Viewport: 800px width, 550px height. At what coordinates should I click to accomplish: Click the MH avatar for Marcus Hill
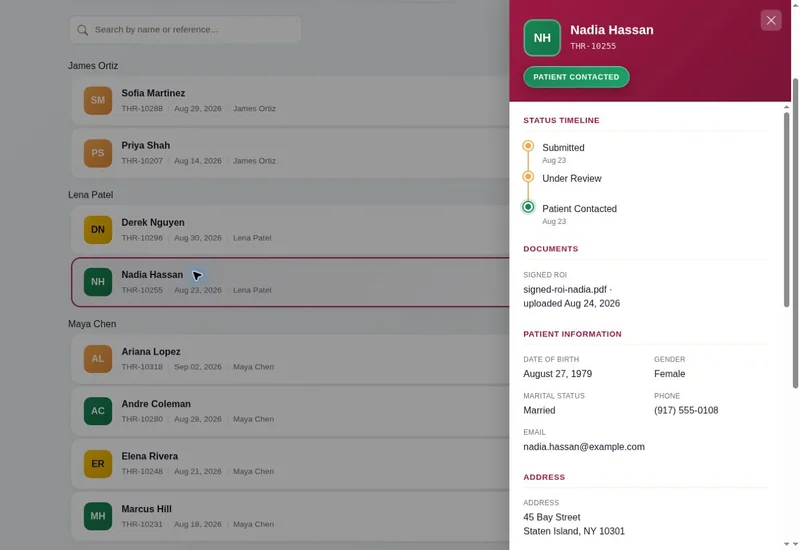pos(98,516)
